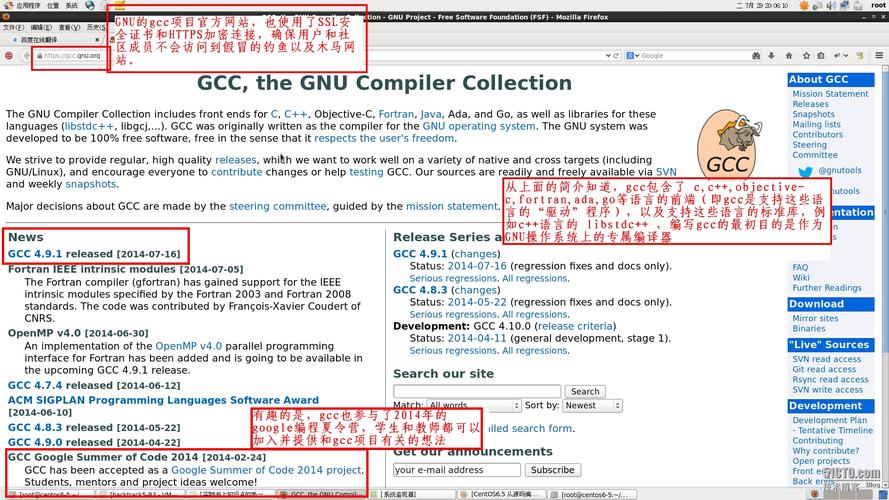Open the Downloads arrow icon in toolbar

pos(772,56)
